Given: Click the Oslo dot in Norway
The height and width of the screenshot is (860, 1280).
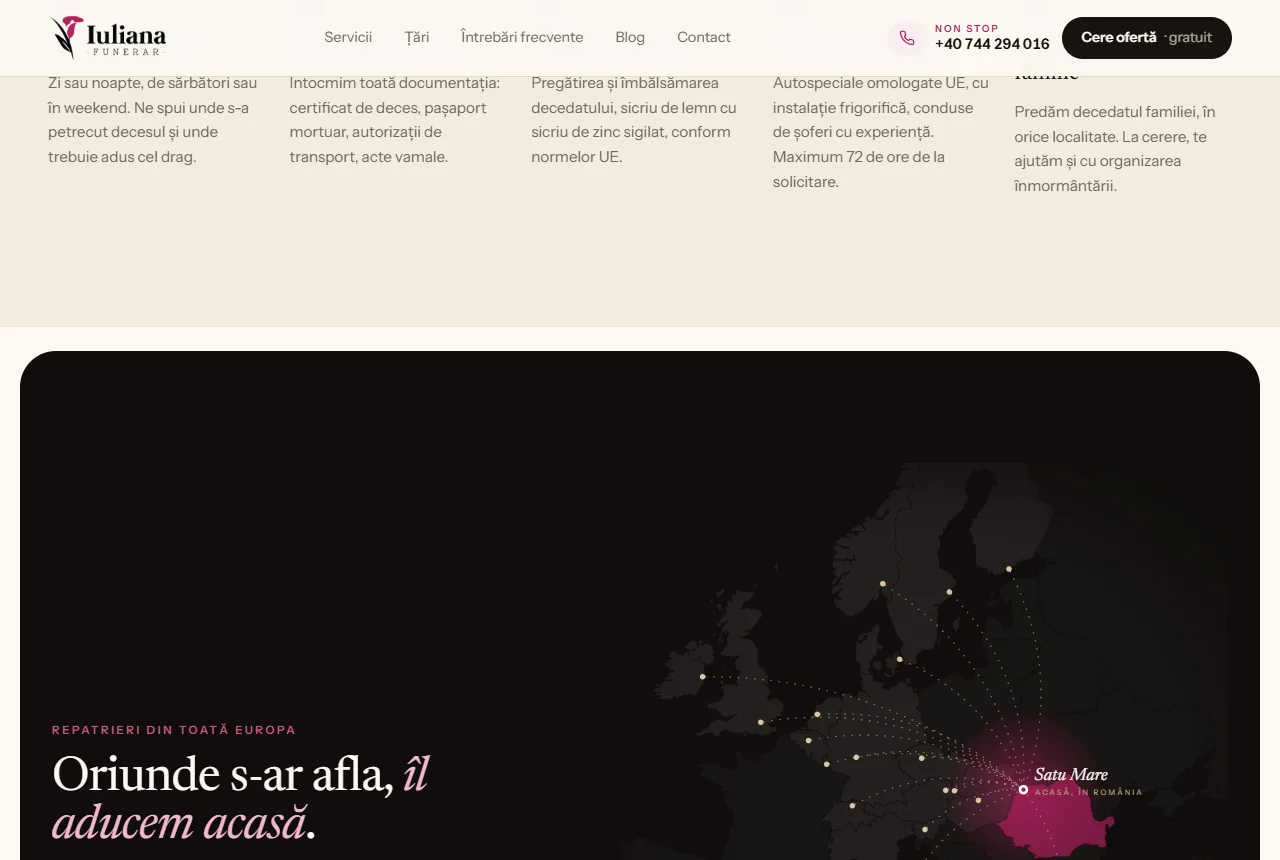Looking at the screenshot, I should 882,583.
